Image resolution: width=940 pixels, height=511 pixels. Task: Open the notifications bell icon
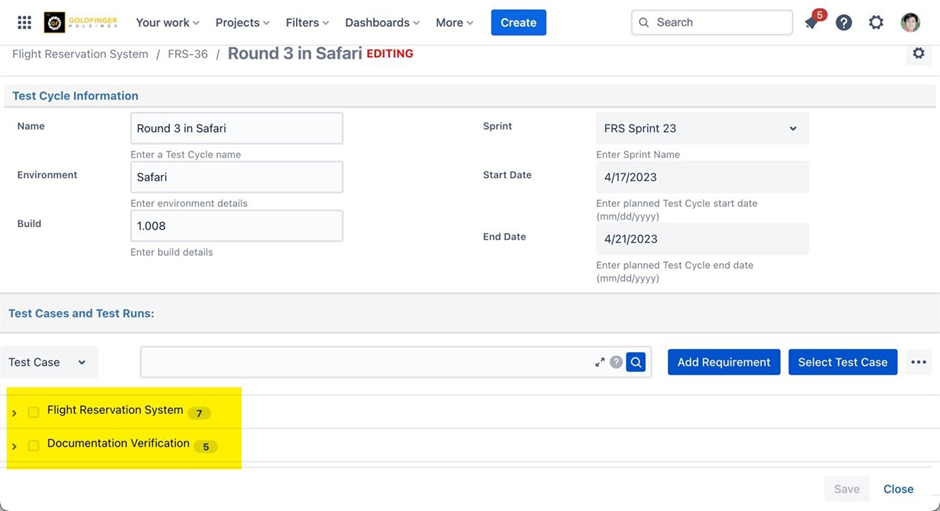tap(812, 22)
